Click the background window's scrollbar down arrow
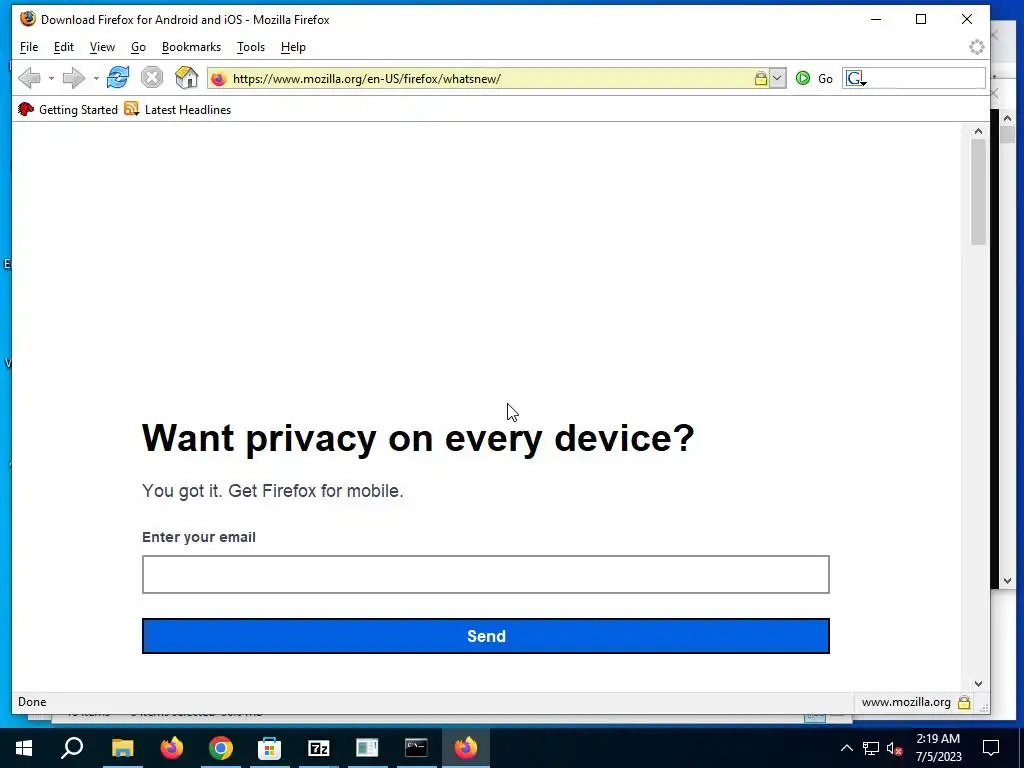 [x=1007, y=581]
